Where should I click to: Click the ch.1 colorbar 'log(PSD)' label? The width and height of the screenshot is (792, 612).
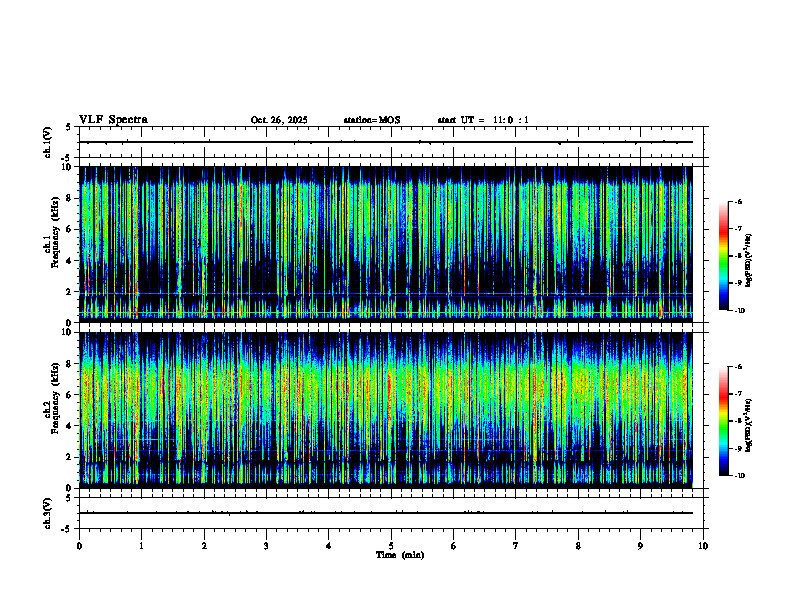point(749,260)
